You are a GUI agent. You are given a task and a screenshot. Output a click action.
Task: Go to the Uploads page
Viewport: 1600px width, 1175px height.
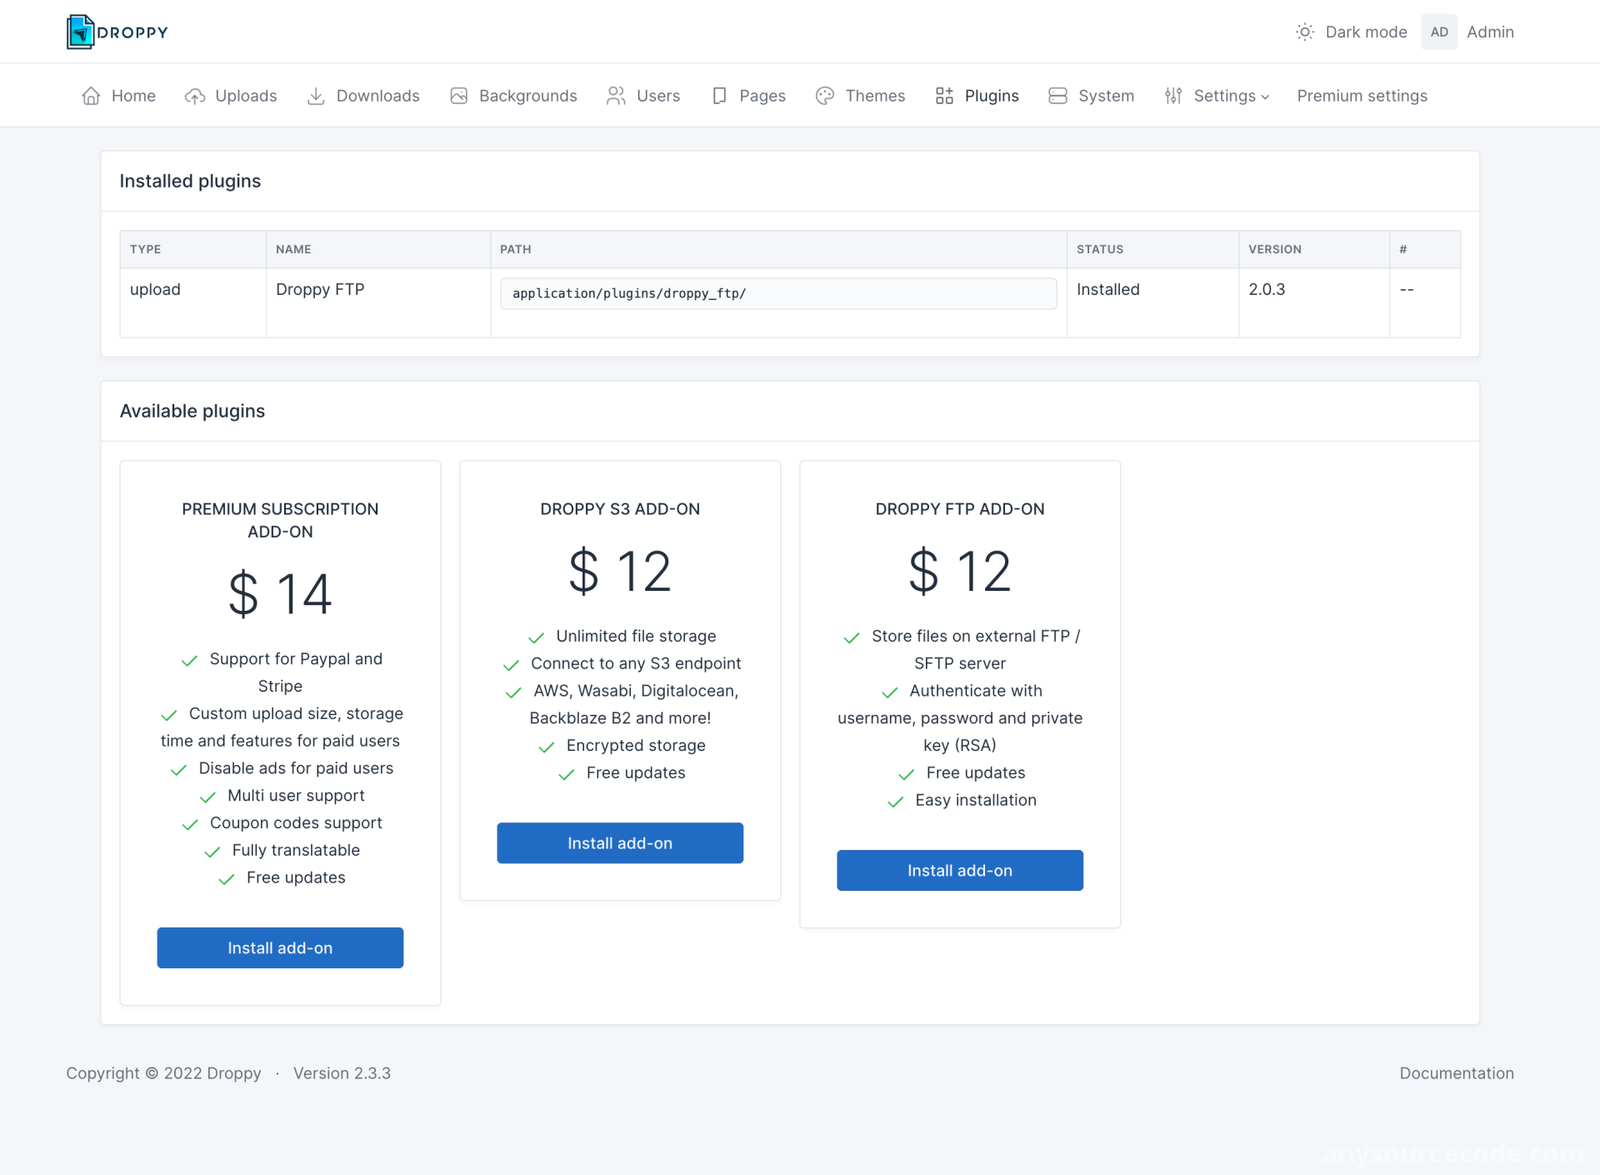coord(231,96)
